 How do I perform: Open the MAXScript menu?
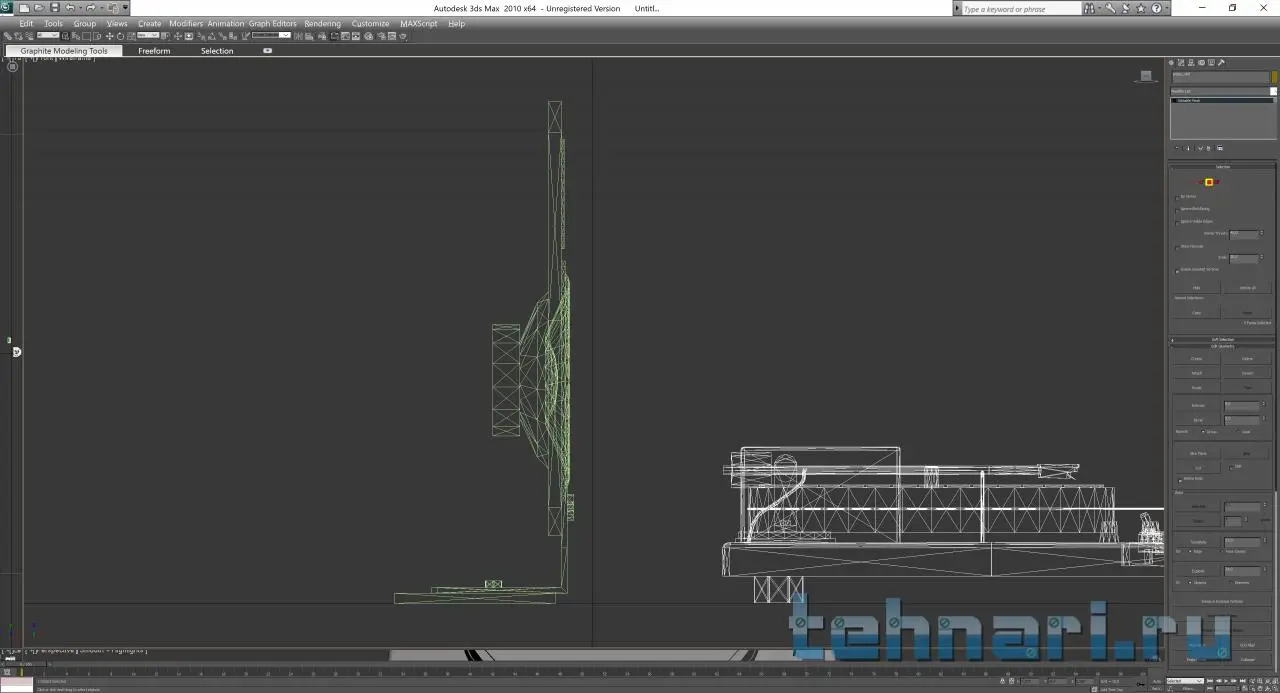point(419,23)
